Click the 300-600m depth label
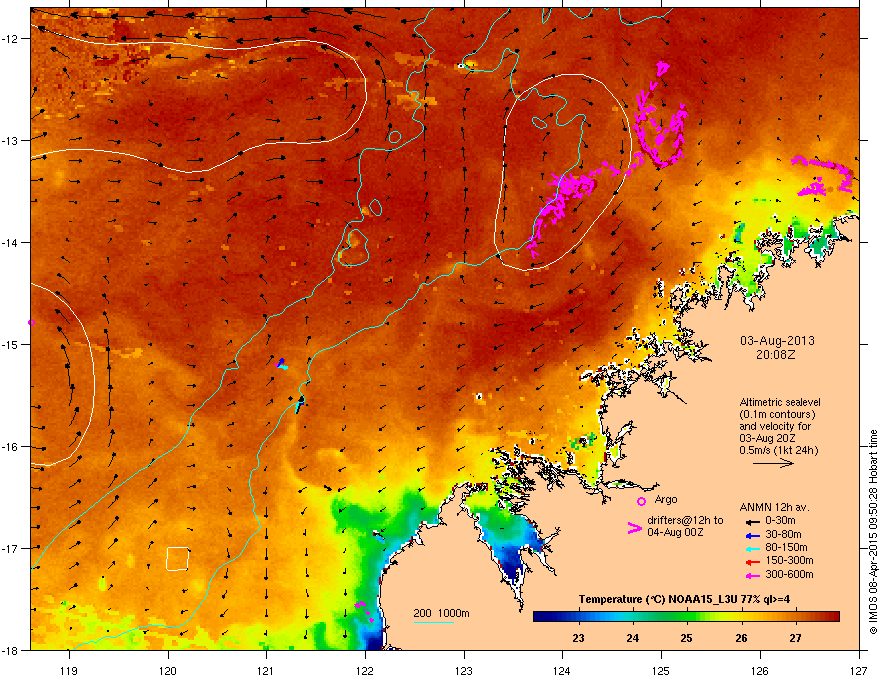Viewport: 880px width, 680px height. coord(789,574)
